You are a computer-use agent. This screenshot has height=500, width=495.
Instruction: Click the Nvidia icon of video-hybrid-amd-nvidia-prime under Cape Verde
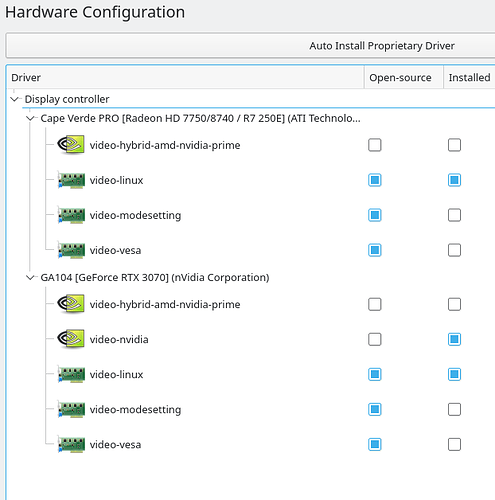tap(71, 145)
